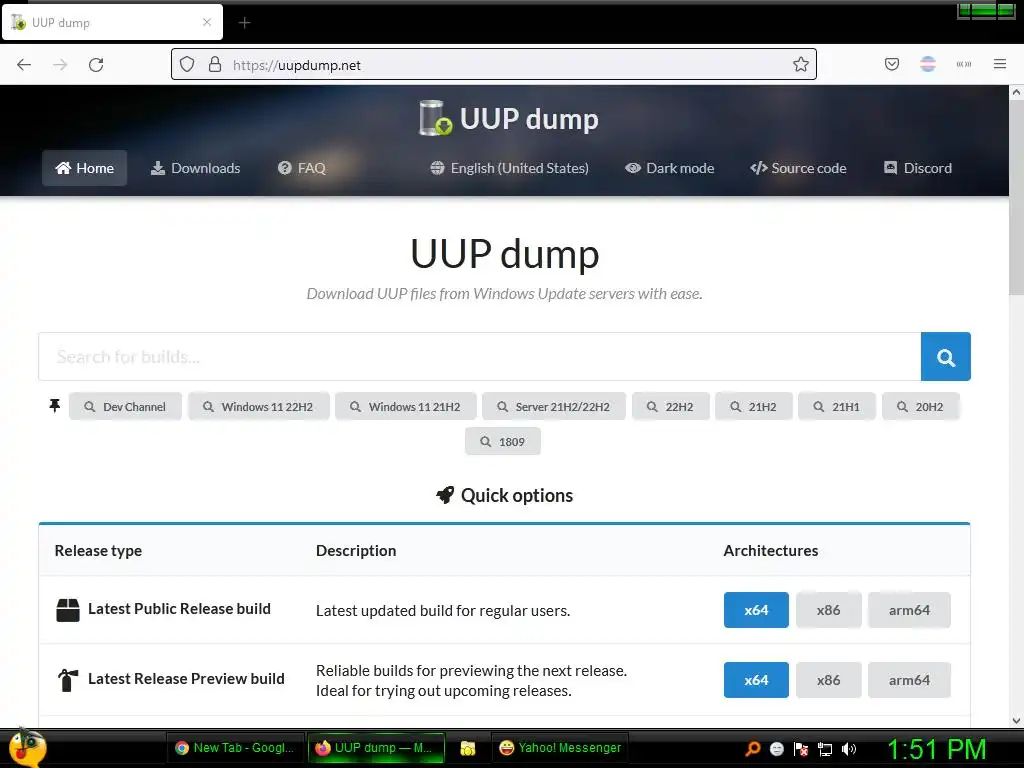
Task: Reload the UUP dump page
Action: (96, 65)
